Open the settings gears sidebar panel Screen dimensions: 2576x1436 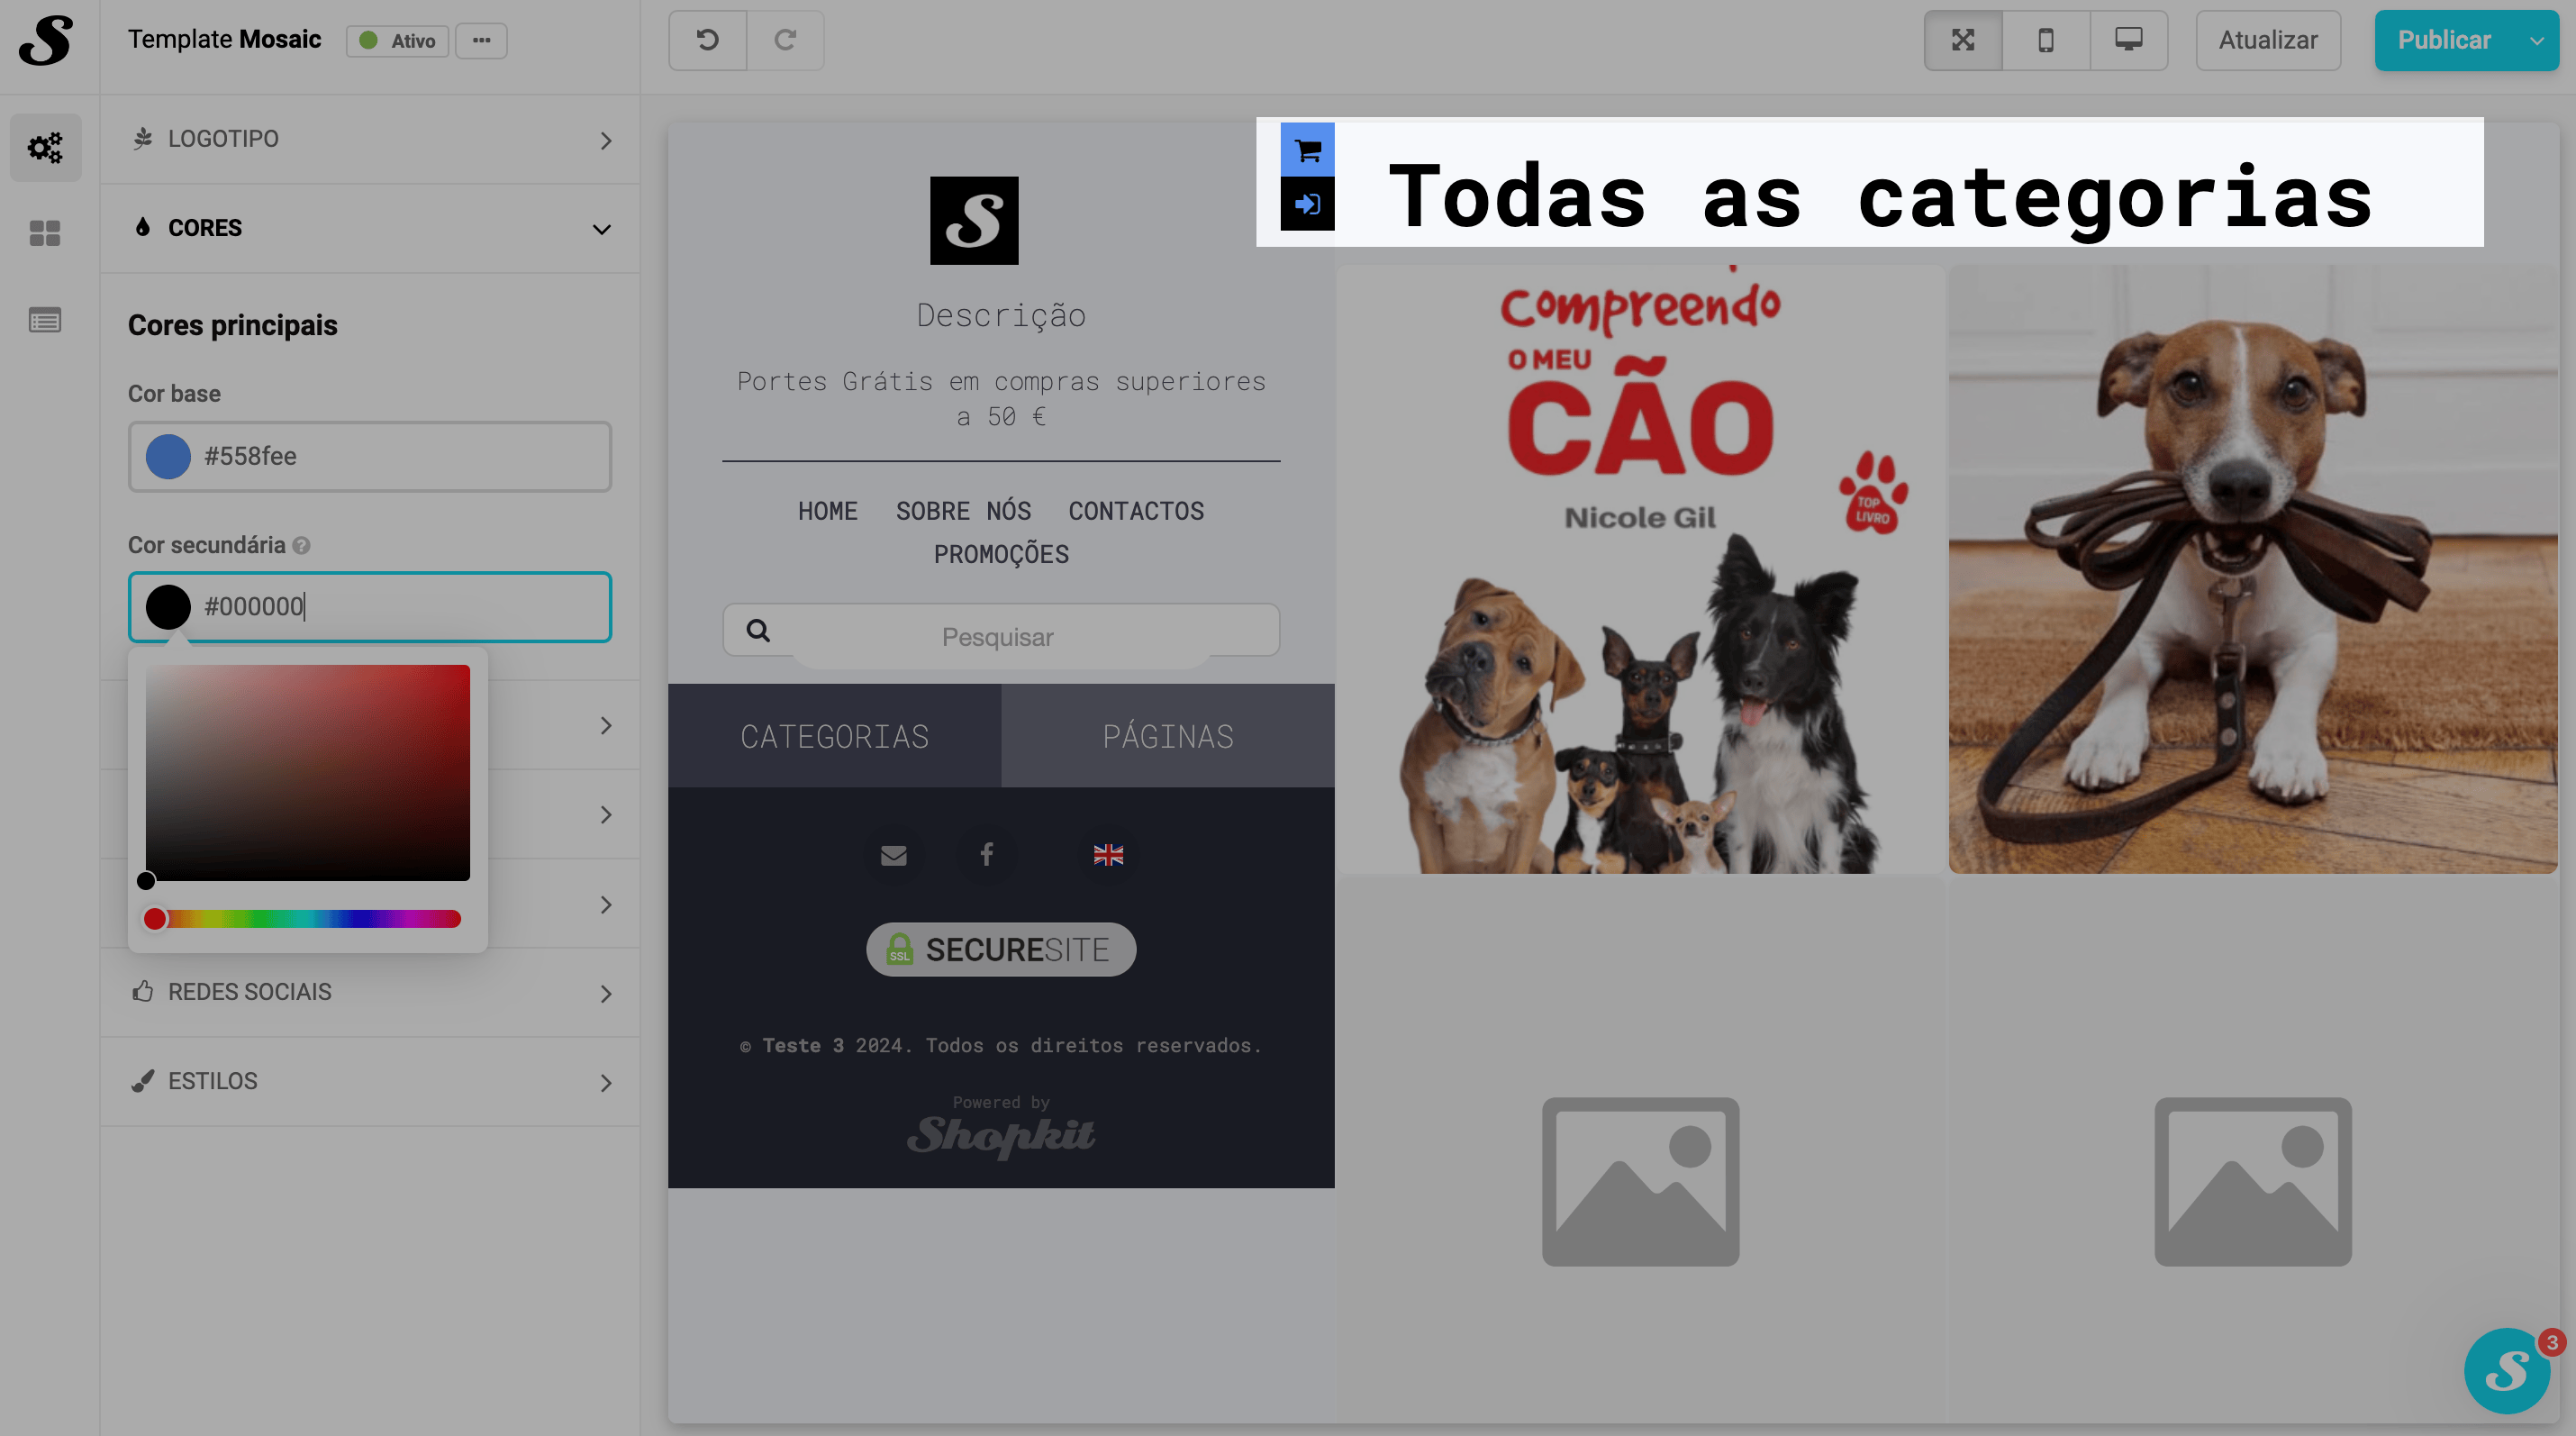pyautogui.click(x=45, y=148)
